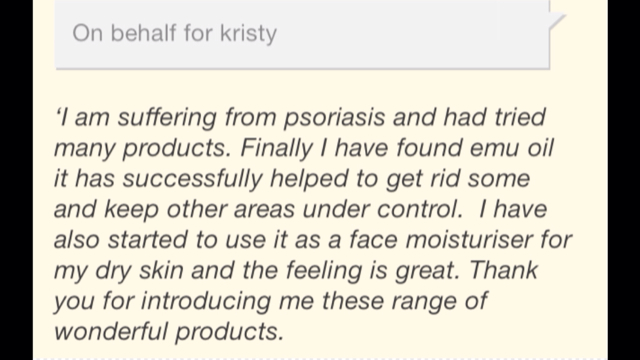Screen dimensions: 640x360
Task: Click the word 'suffering' in the first line
Action: (x=167, y=118)
